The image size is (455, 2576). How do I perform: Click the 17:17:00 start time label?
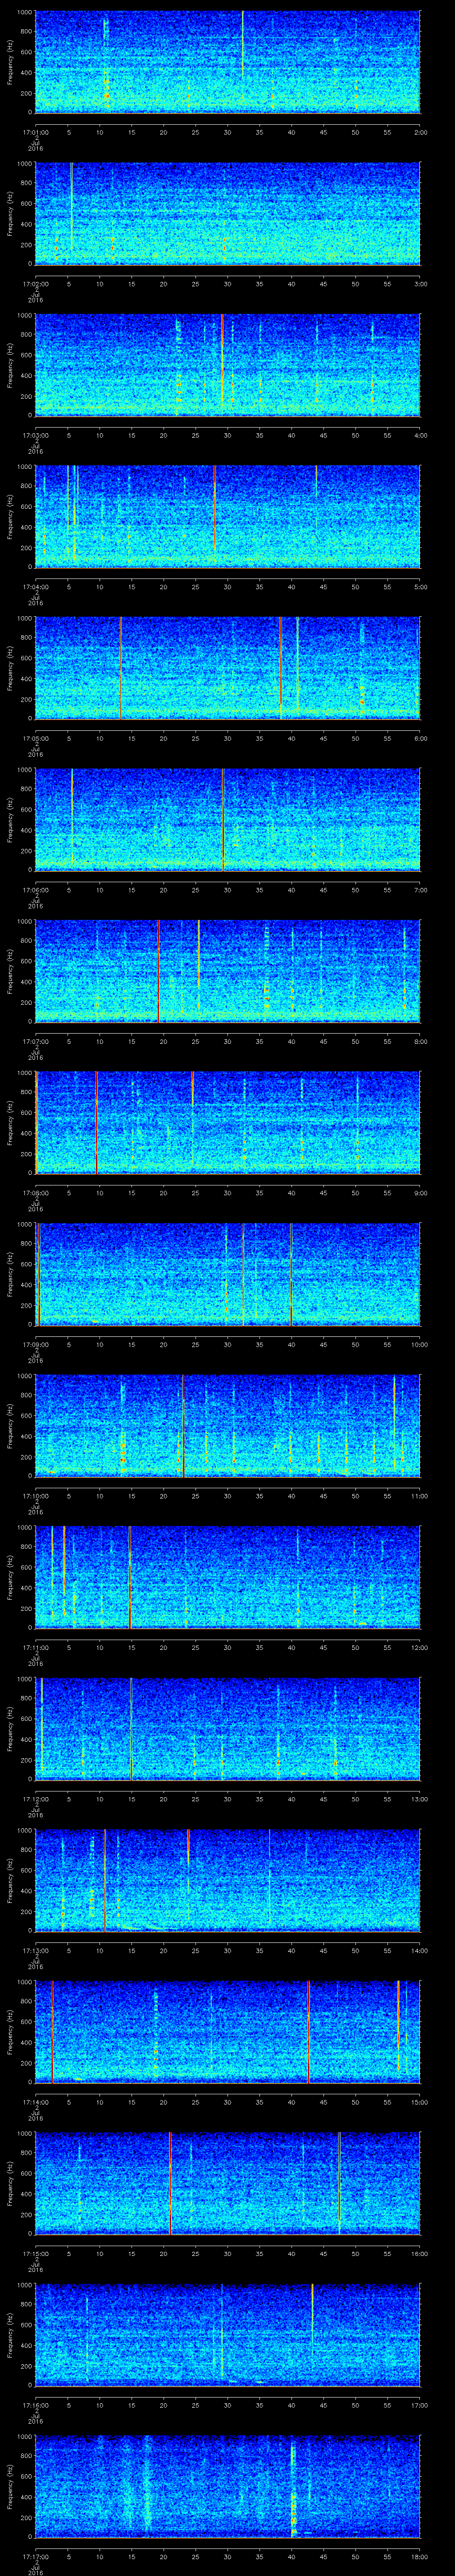35,2557
